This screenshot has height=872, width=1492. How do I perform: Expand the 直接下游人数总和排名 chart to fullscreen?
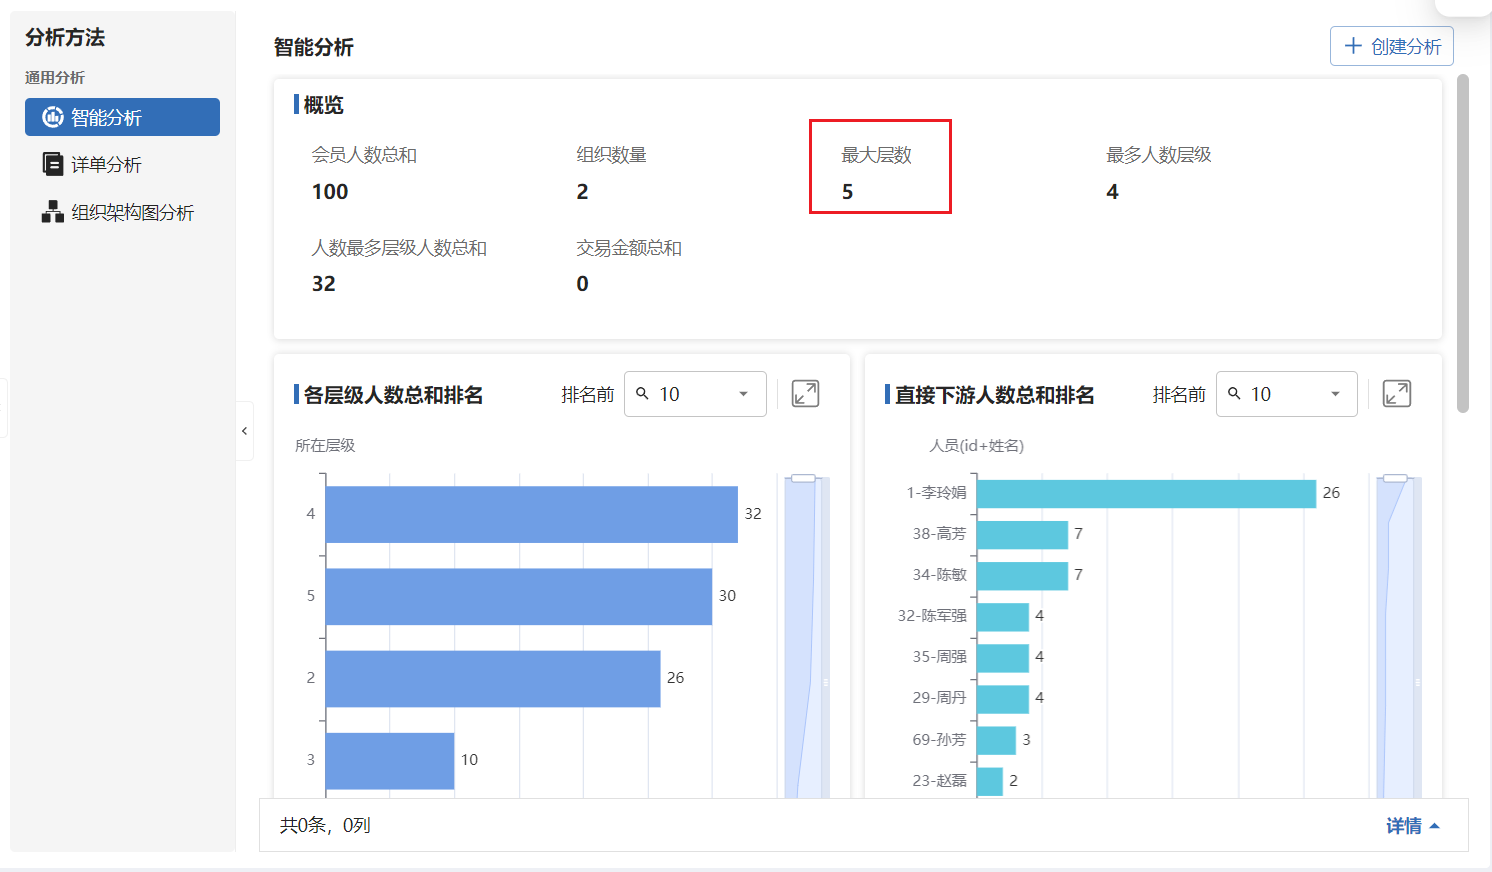coord(1396,394)
